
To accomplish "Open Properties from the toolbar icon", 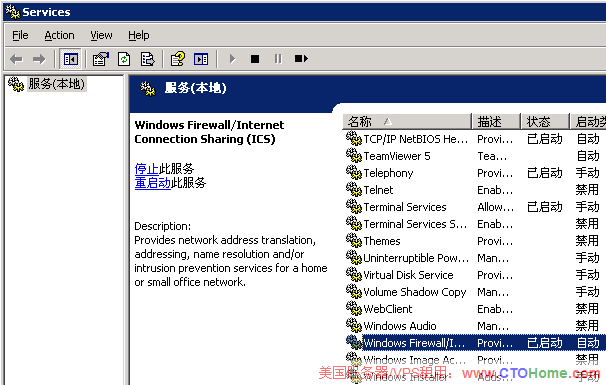I will click(x=100, y=59).
